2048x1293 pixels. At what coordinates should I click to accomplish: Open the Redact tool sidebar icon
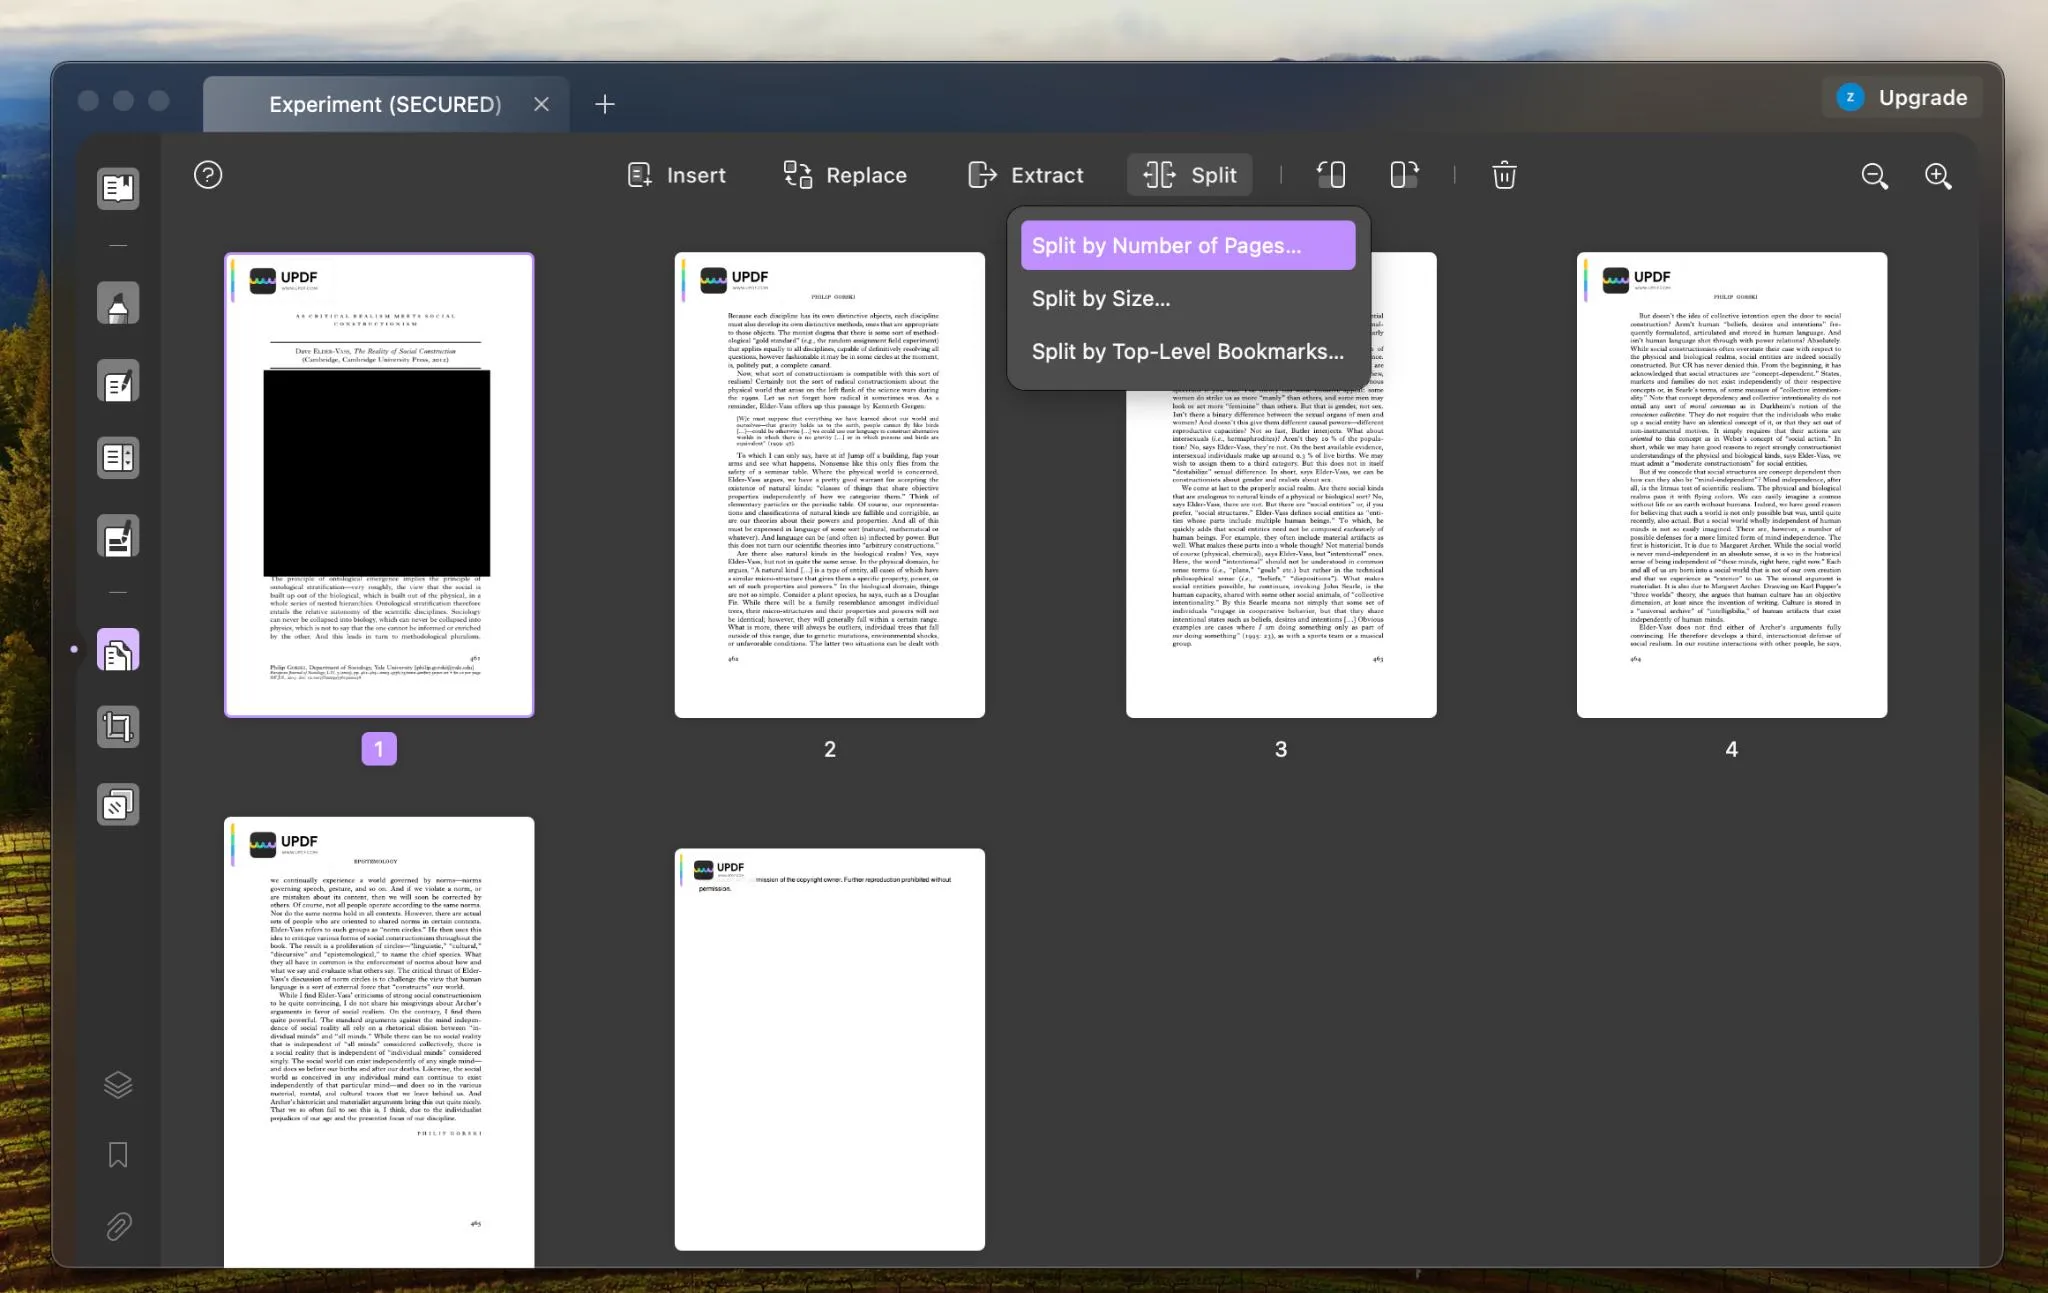point(118,537)
